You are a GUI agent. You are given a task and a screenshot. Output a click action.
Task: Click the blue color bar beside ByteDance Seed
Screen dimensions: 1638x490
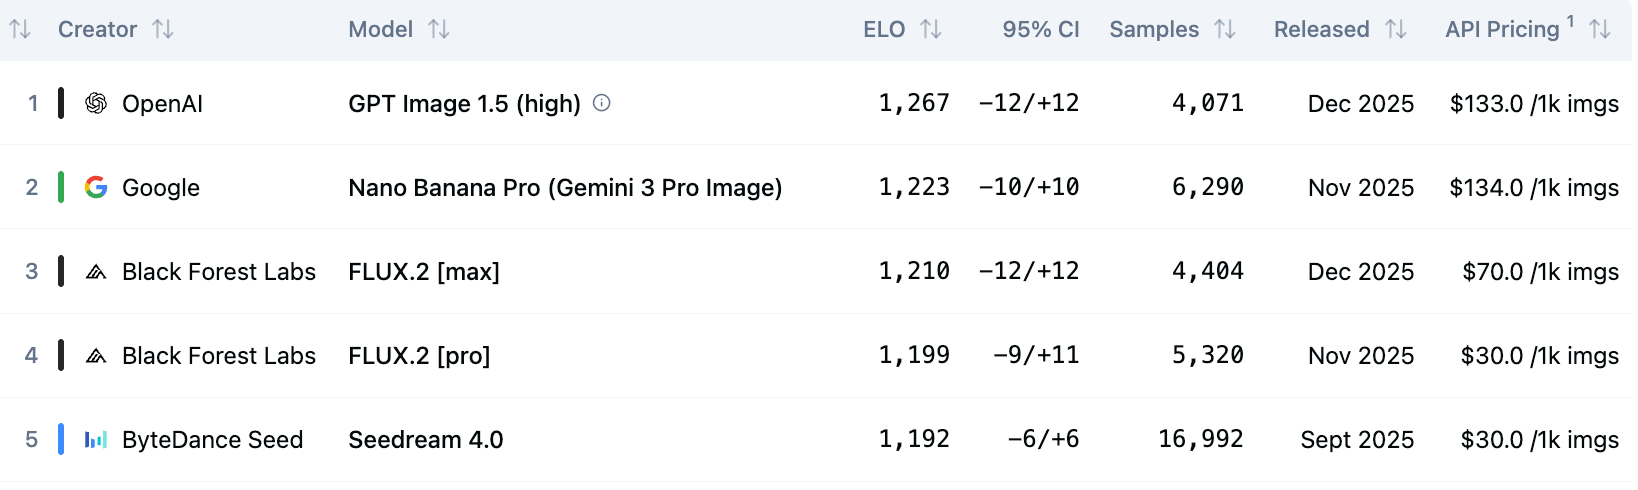tap(61, 439)
